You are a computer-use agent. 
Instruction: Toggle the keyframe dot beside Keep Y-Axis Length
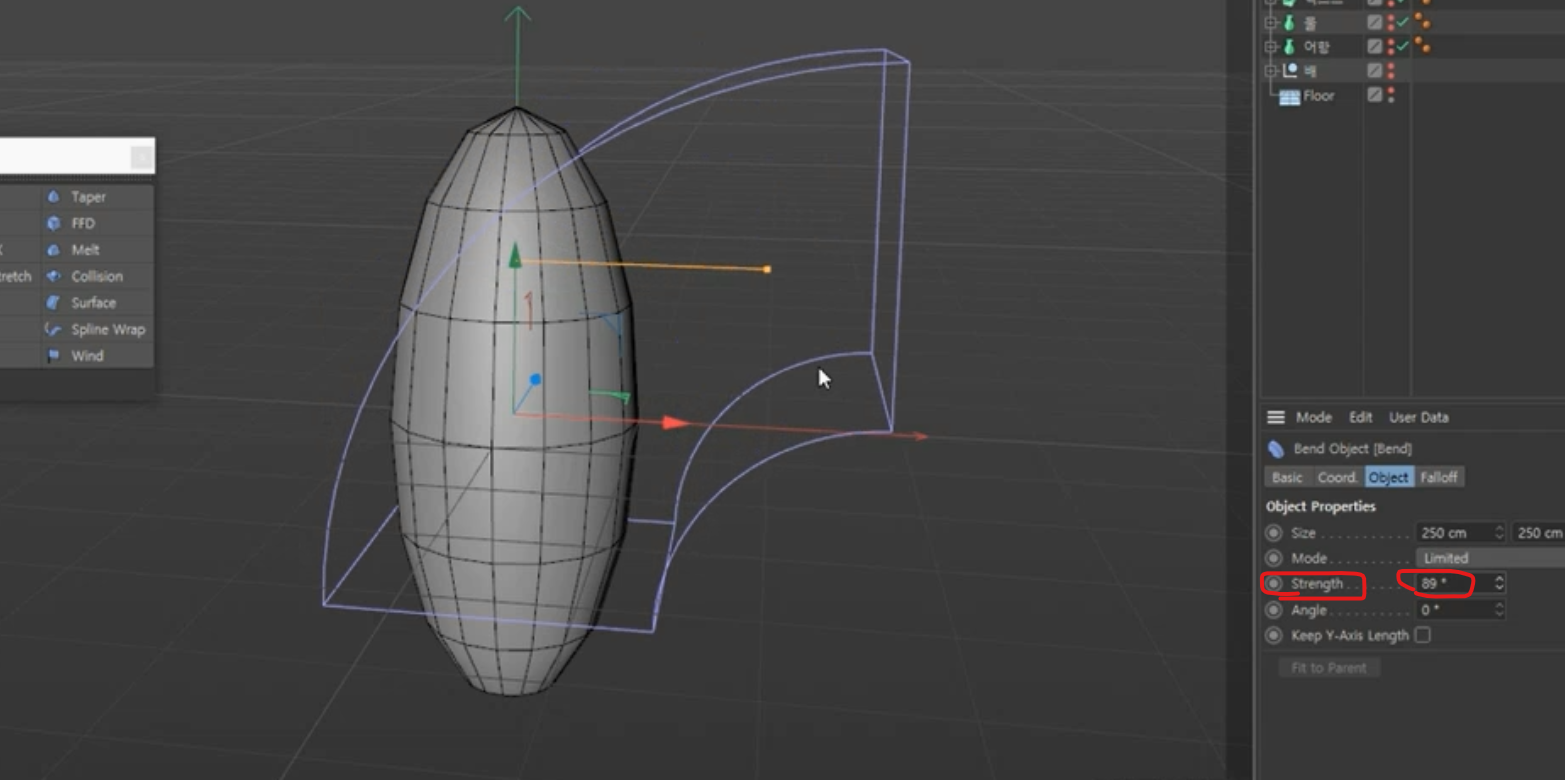[1273, 635]
